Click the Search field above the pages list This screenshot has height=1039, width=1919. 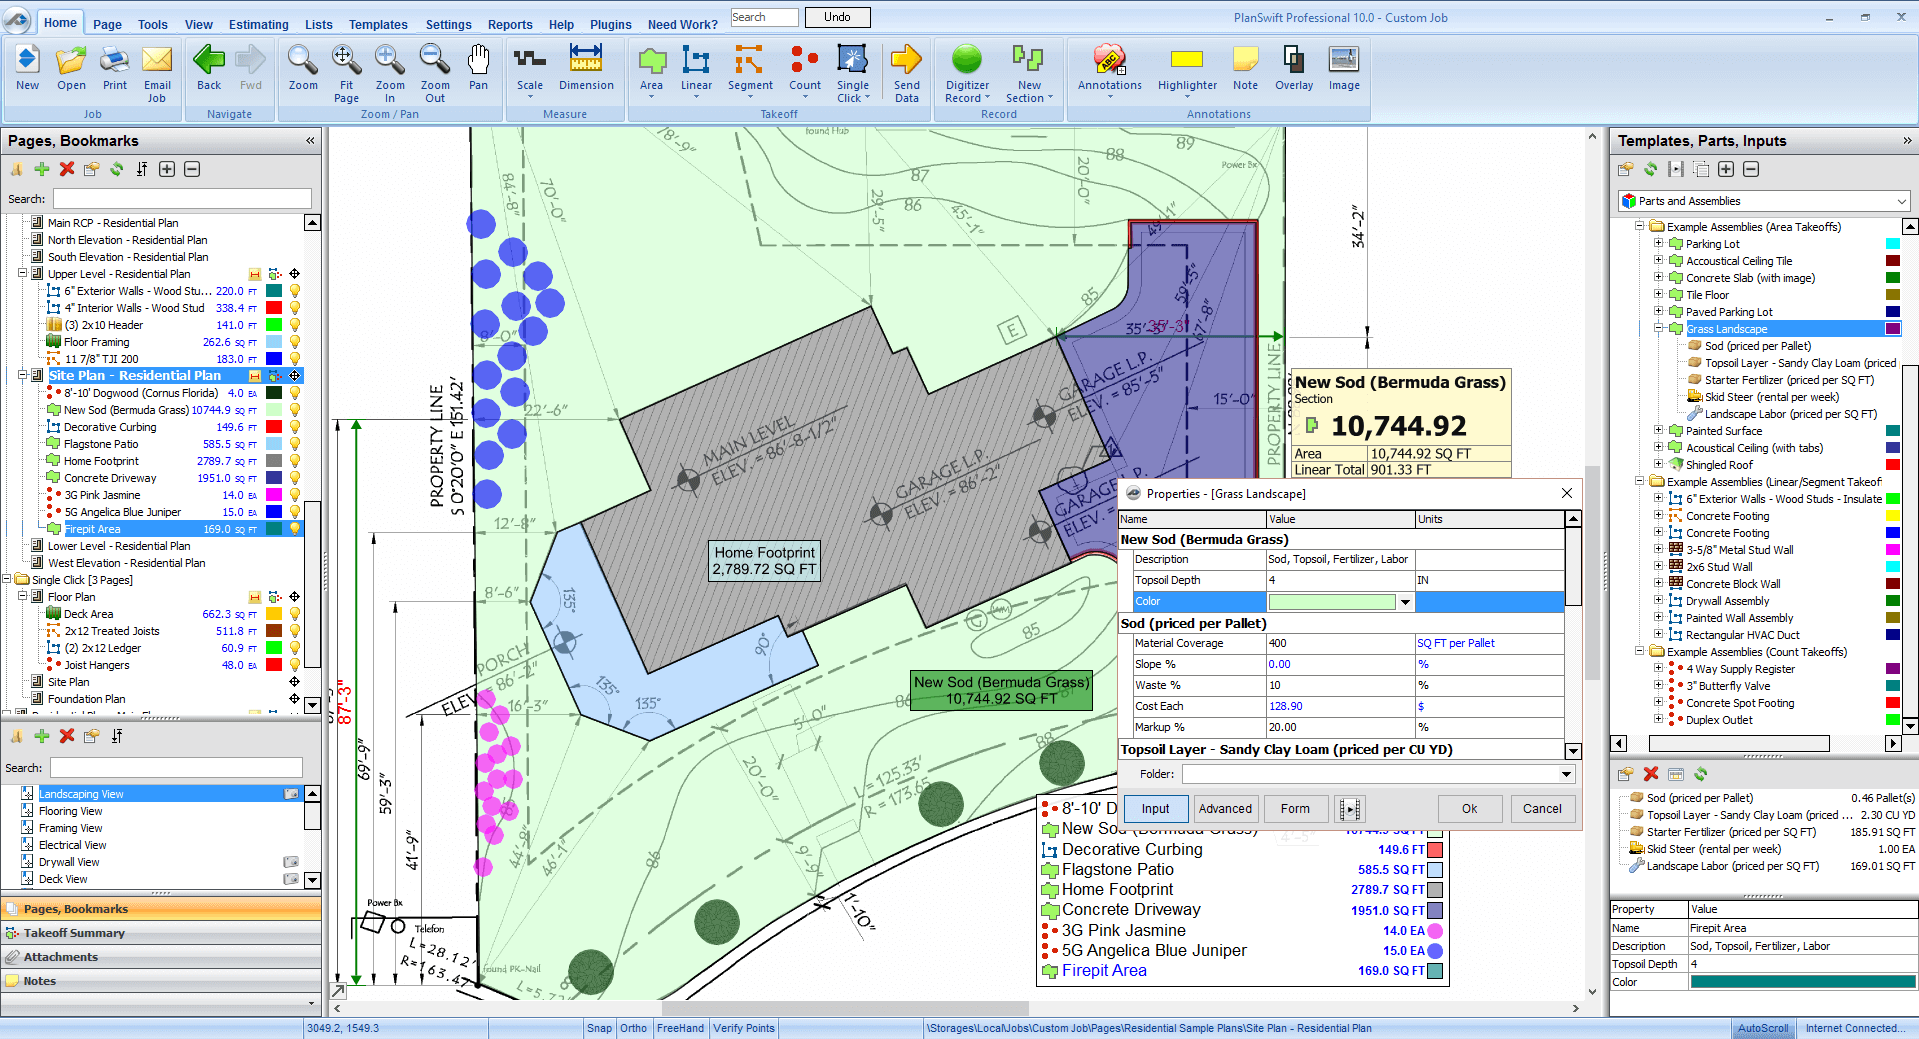[x=180, y=198]
